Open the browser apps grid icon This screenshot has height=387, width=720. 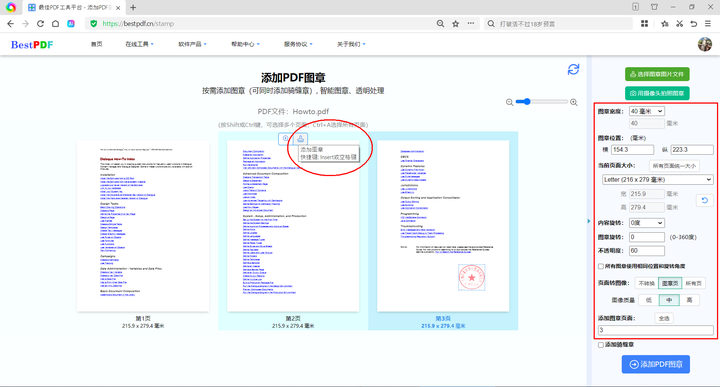coord(645,23)
